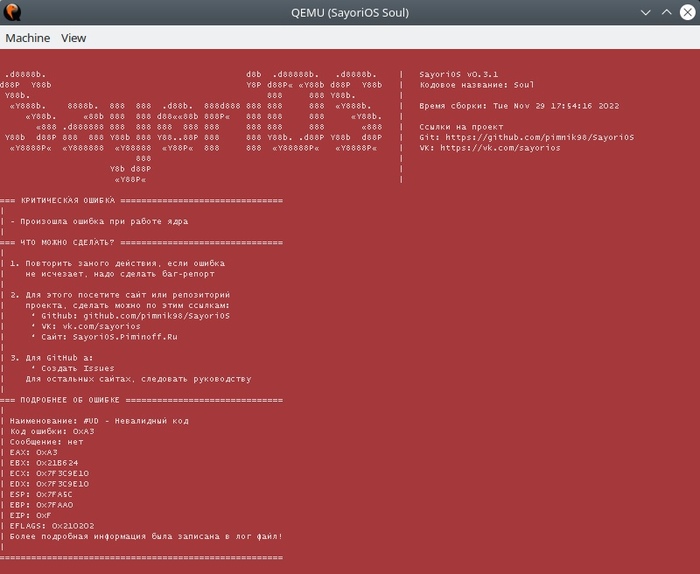Image resolution: width=700 pixels, height=574 pixels.
Task: Click the line 'Сообщение: нет'
Action: coord(46,442)
